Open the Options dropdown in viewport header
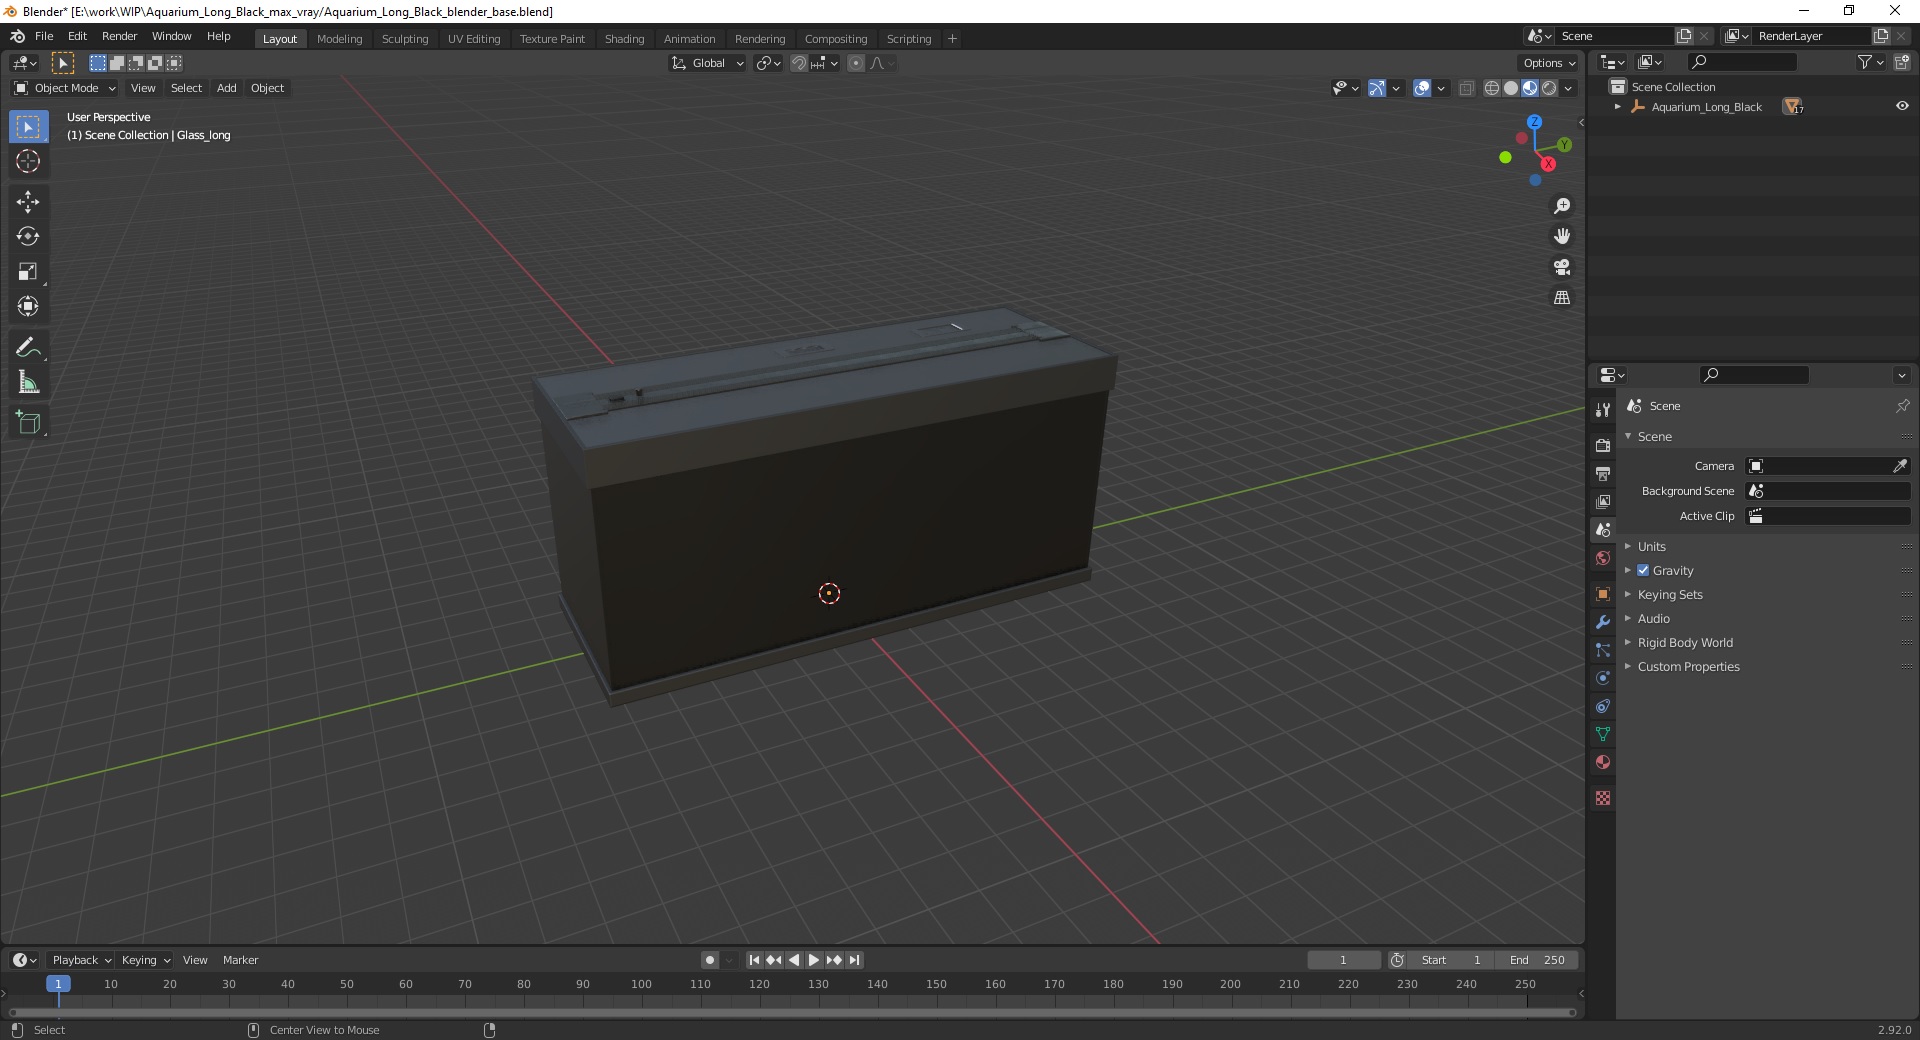Image resolution: width=1920 pixels, height=1040 pixels. 1549,63
